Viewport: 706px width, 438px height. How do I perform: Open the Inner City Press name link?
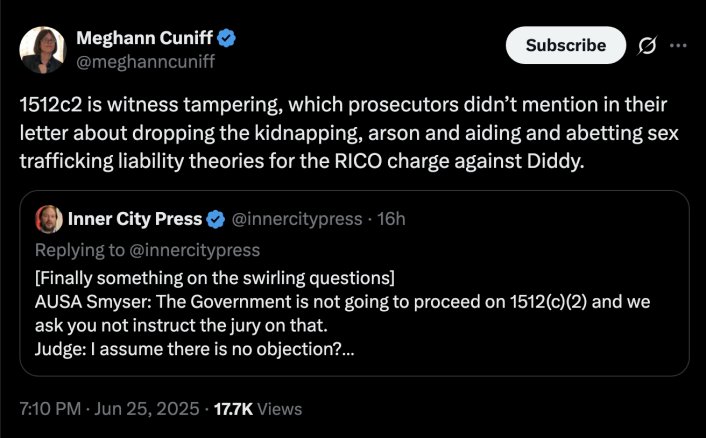[x=134, y=219]
